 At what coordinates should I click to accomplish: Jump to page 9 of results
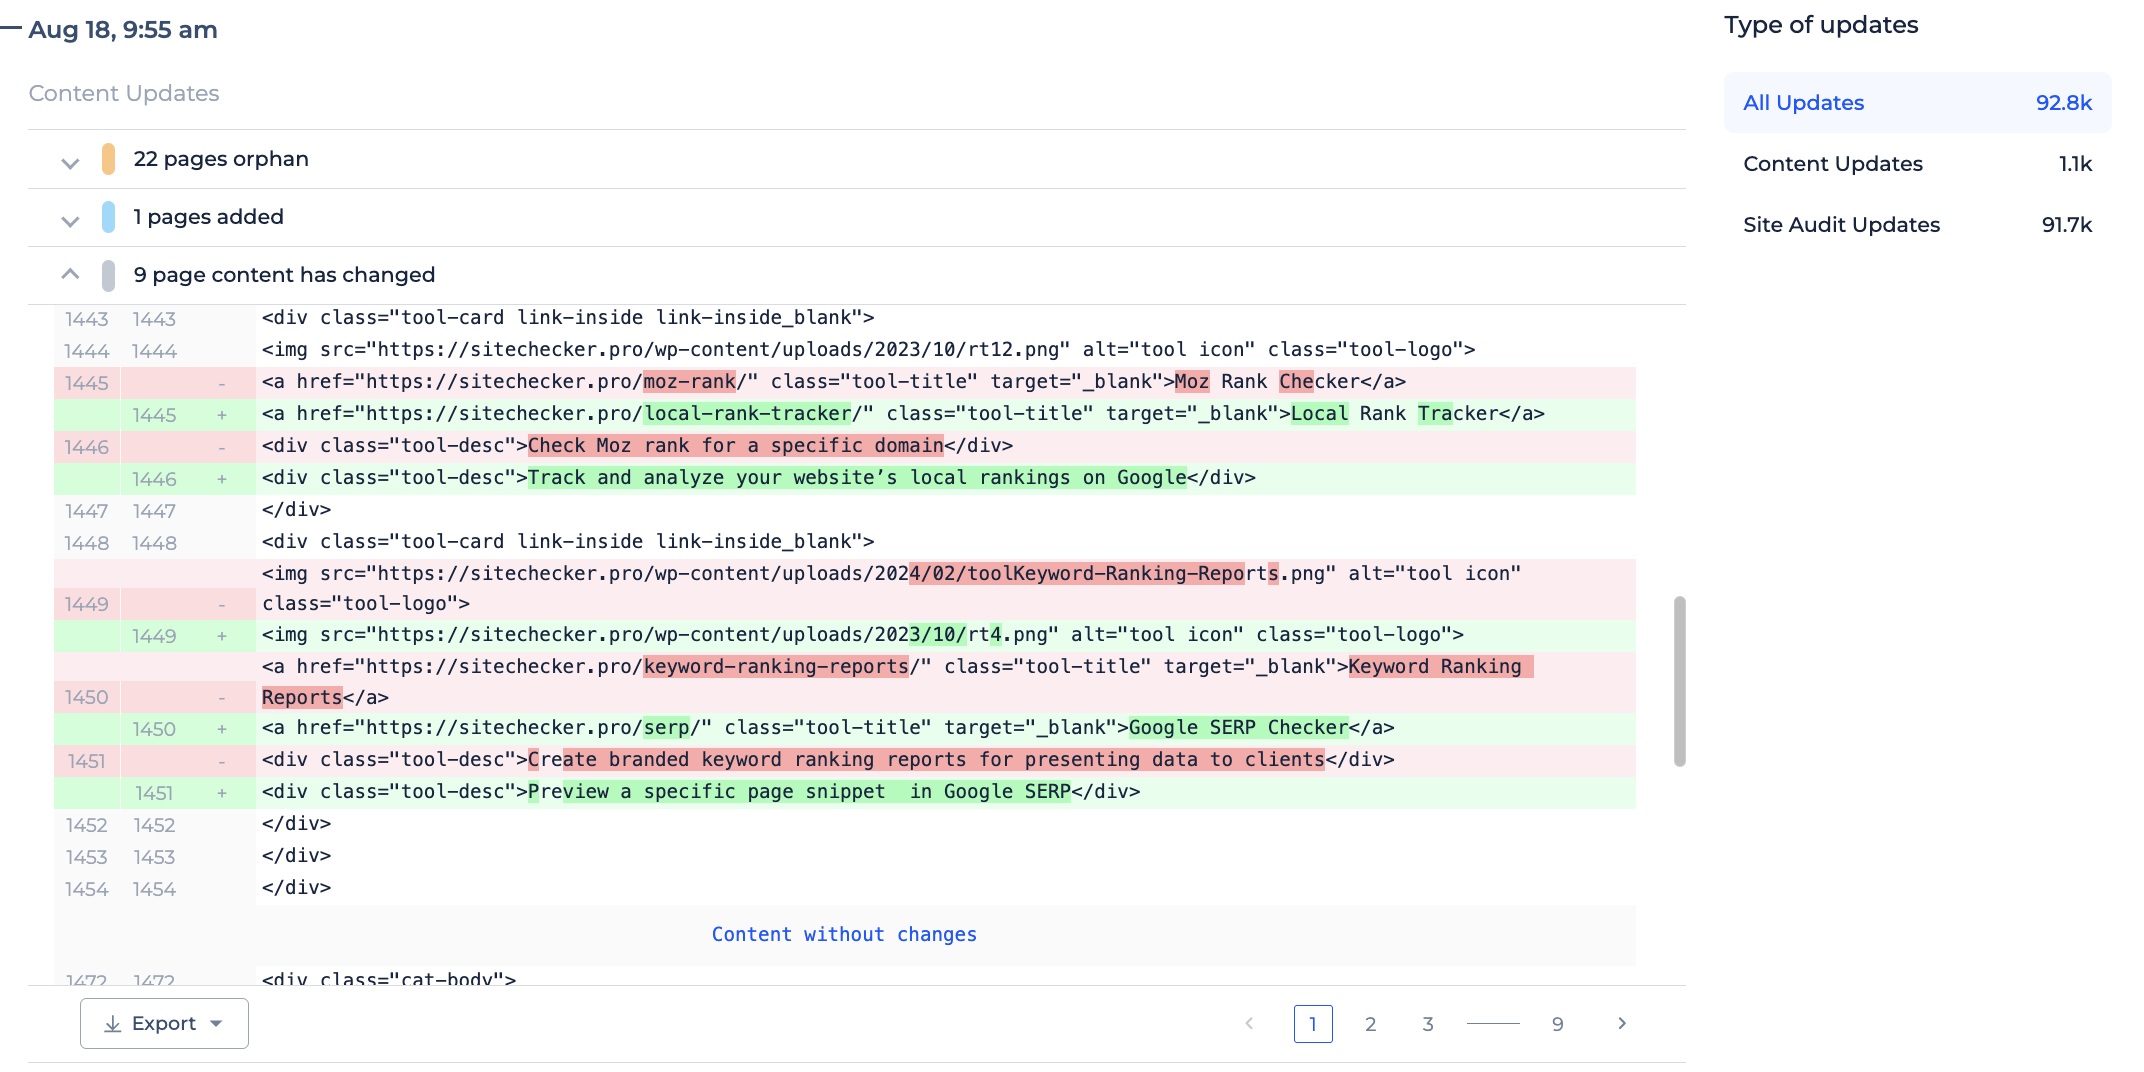1558,1024
